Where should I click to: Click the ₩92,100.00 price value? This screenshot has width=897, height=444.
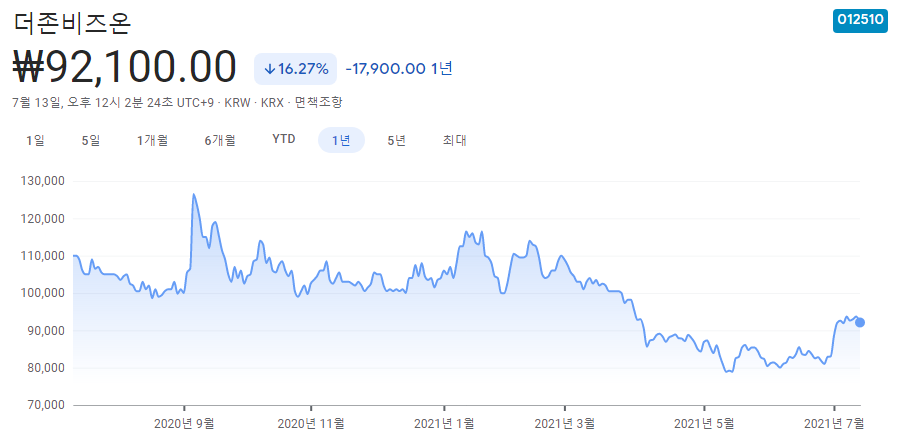(124, 67)
